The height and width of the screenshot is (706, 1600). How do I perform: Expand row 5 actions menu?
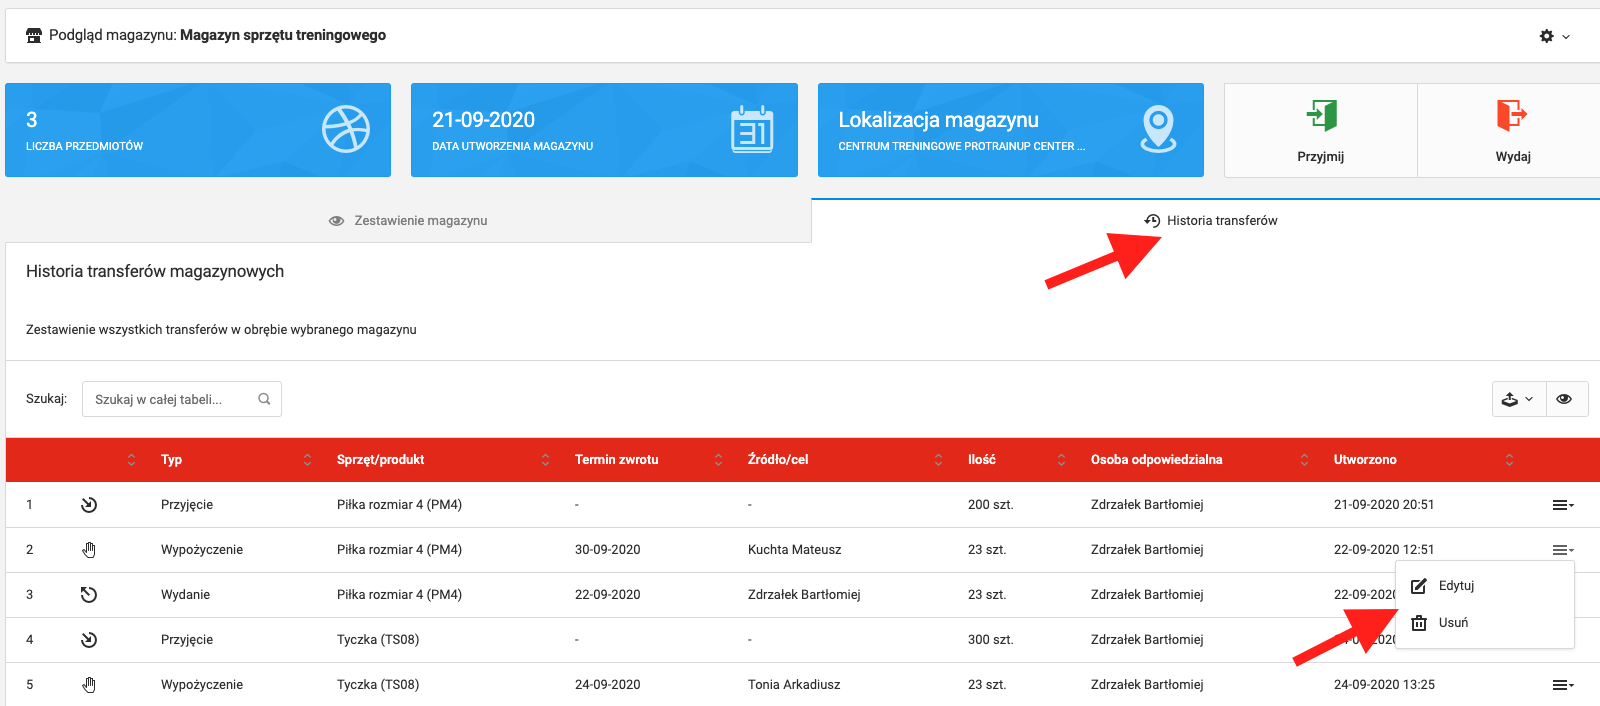click(1562, 685)
